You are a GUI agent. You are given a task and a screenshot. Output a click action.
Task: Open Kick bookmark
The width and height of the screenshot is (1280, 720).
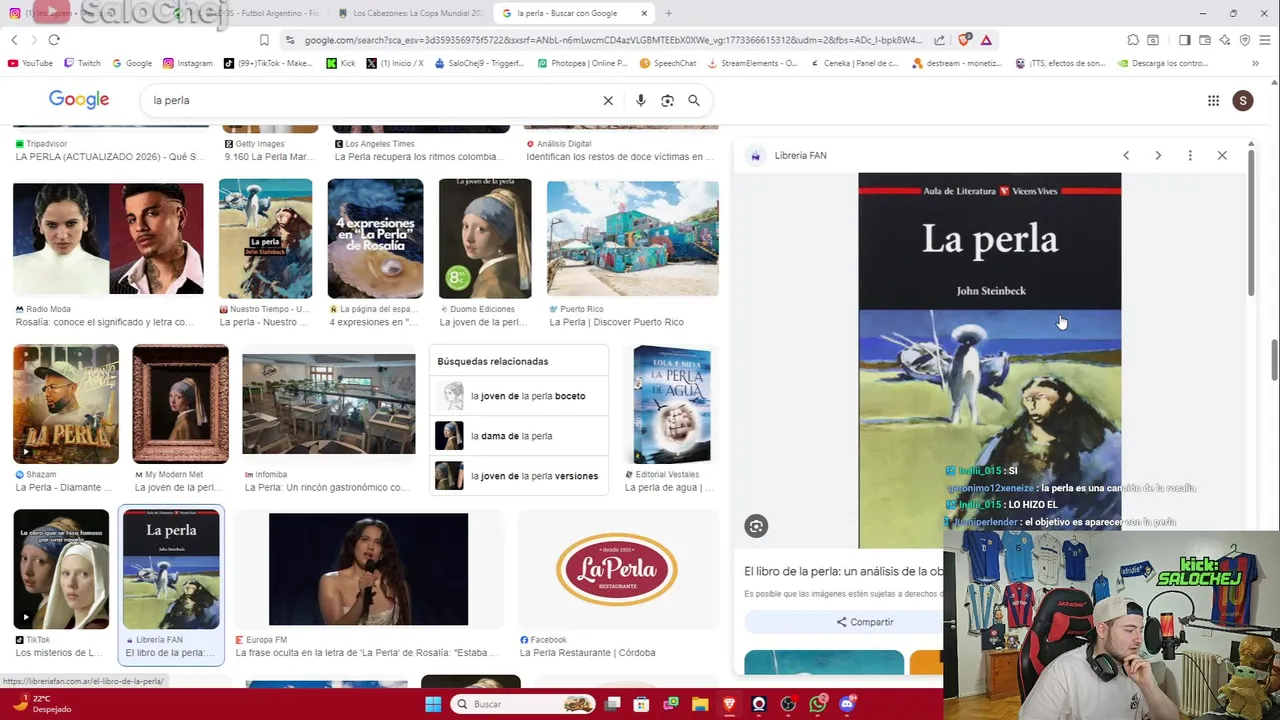340,63
